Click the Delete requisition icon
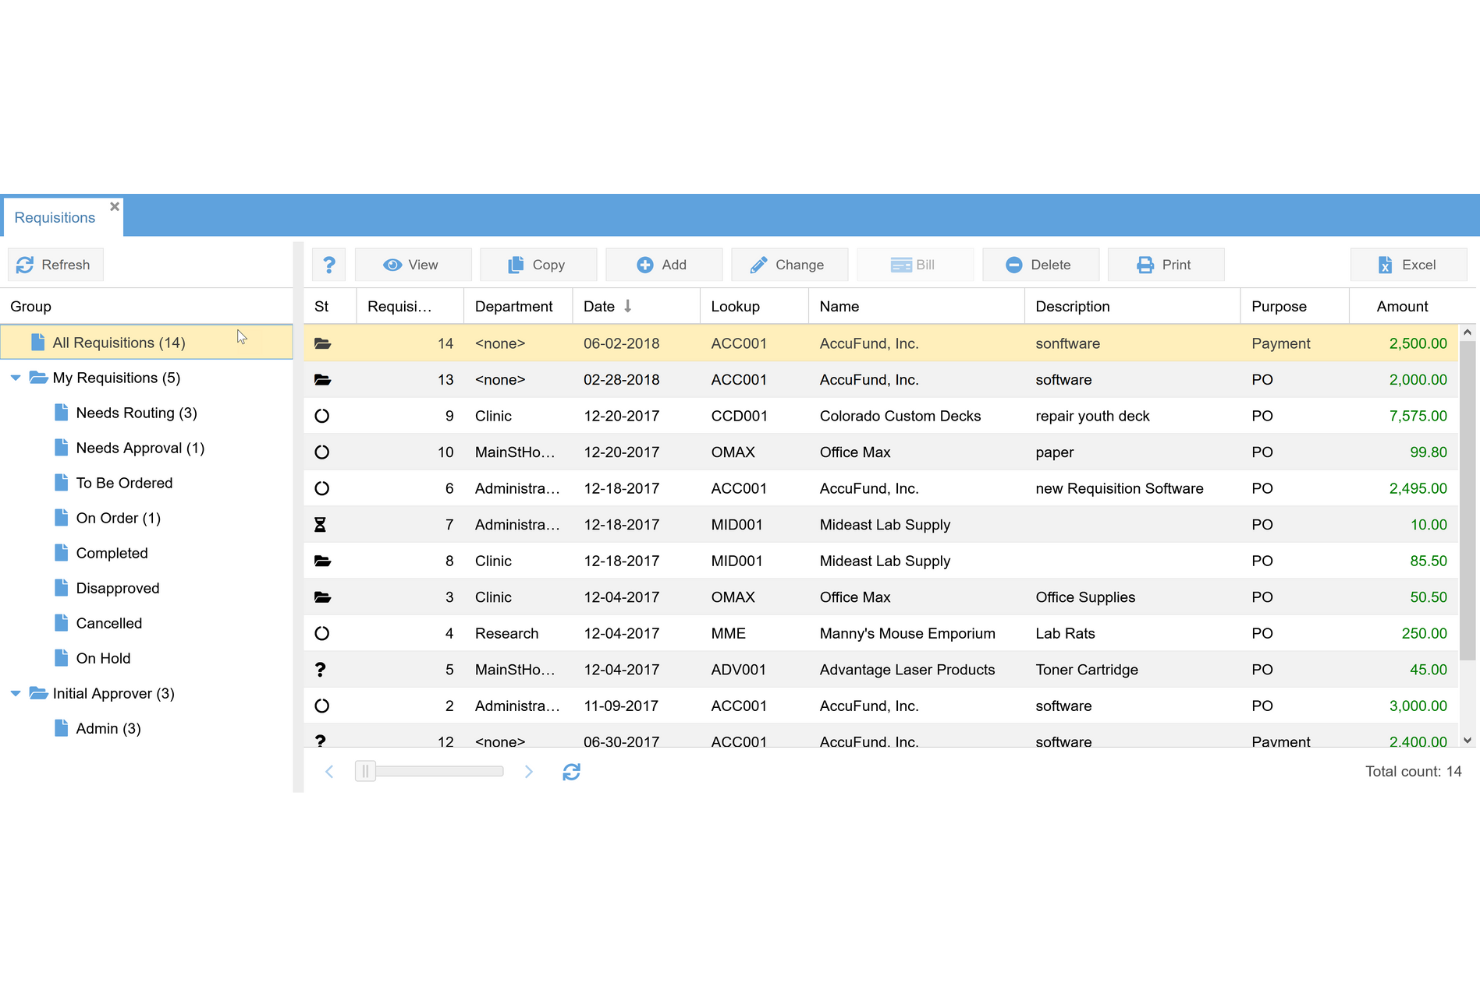Viewport: 1480px width, 987px height. click(x=1014, y=264)
